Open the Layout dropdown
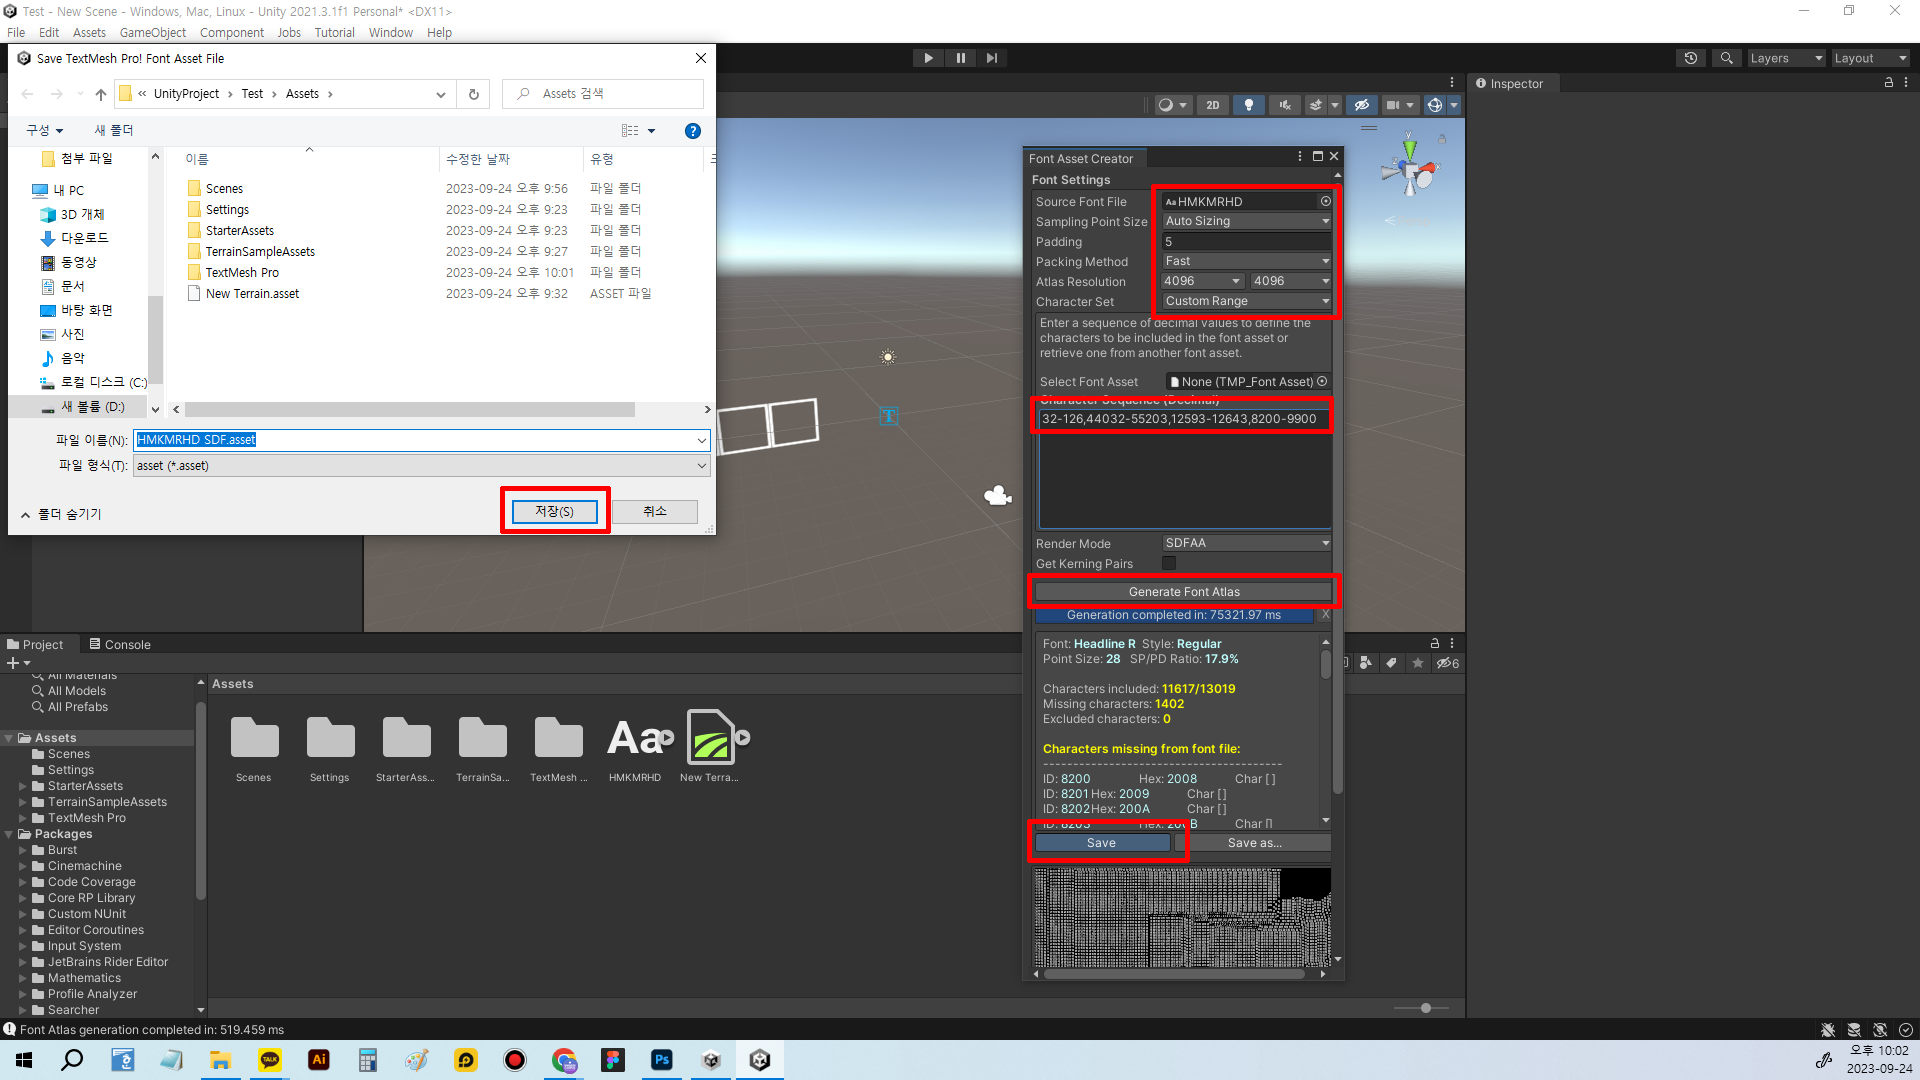 (x=1870, y=58)
